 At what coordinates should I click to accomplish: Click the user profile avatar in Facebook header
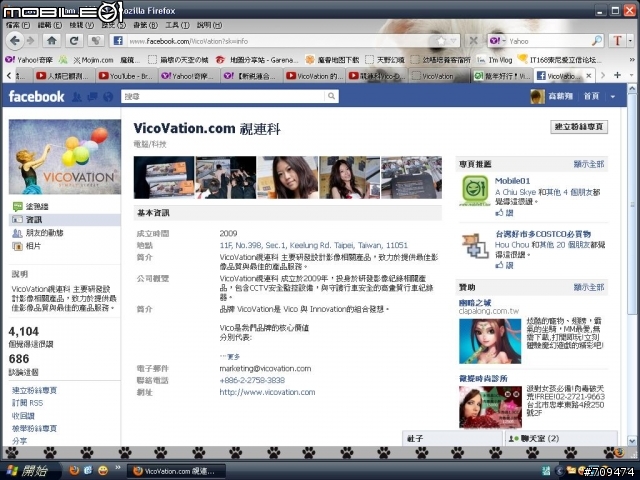pyautogui.click(x=538, y=96)
